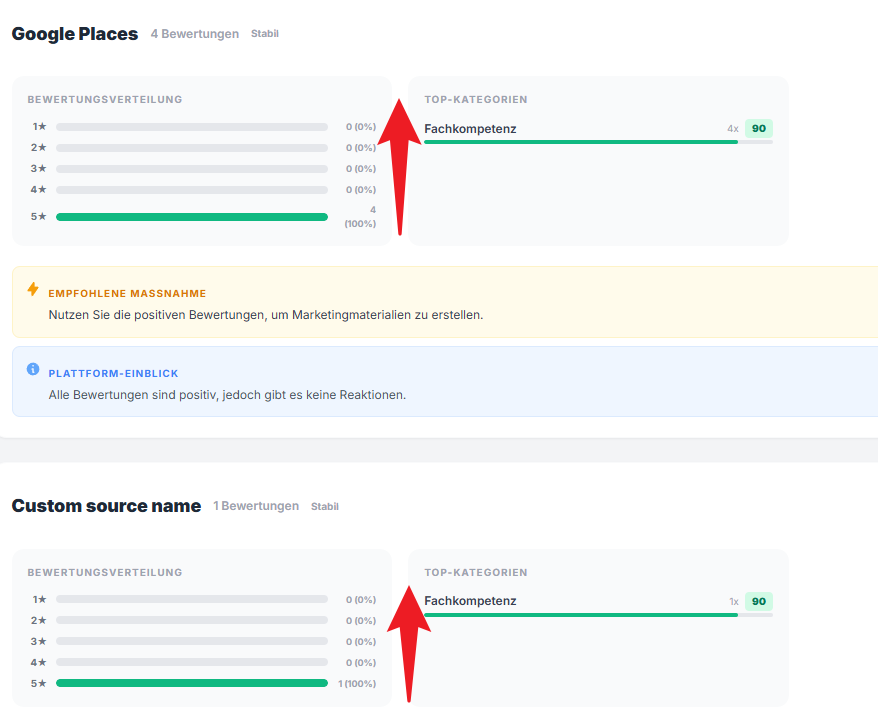
Task: Click the 4x count next to Fachkompetenz
Action: tap(733, 129)
